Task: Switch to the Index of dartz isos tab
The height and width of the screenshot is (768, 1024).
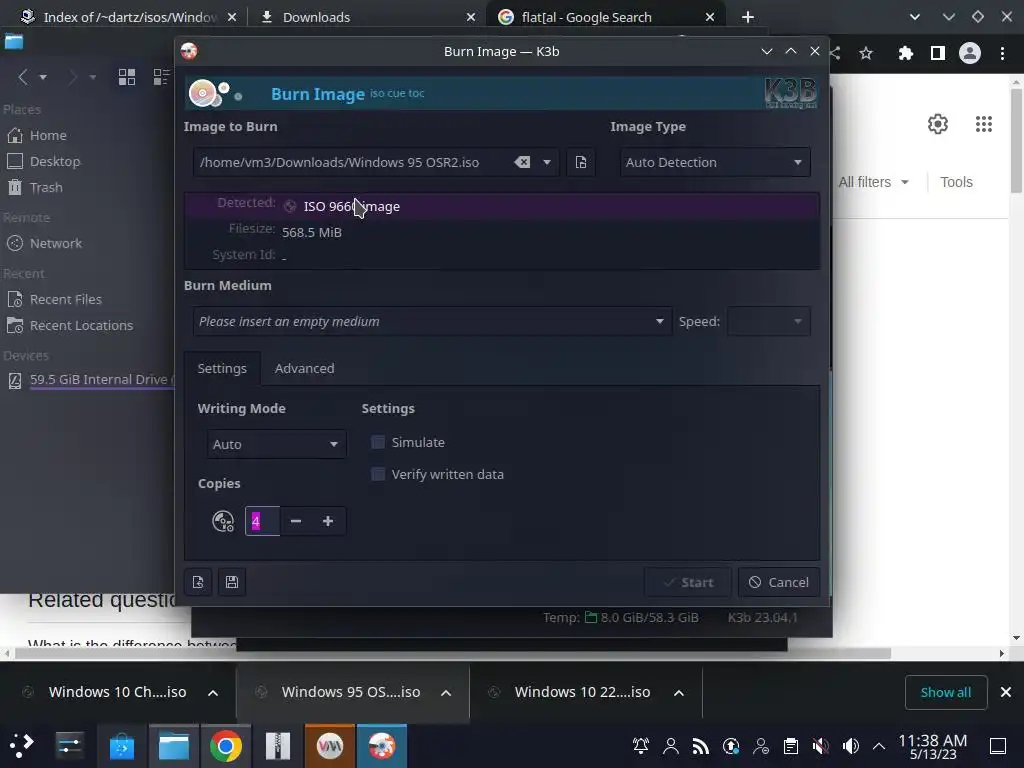Action: [129, 17]
